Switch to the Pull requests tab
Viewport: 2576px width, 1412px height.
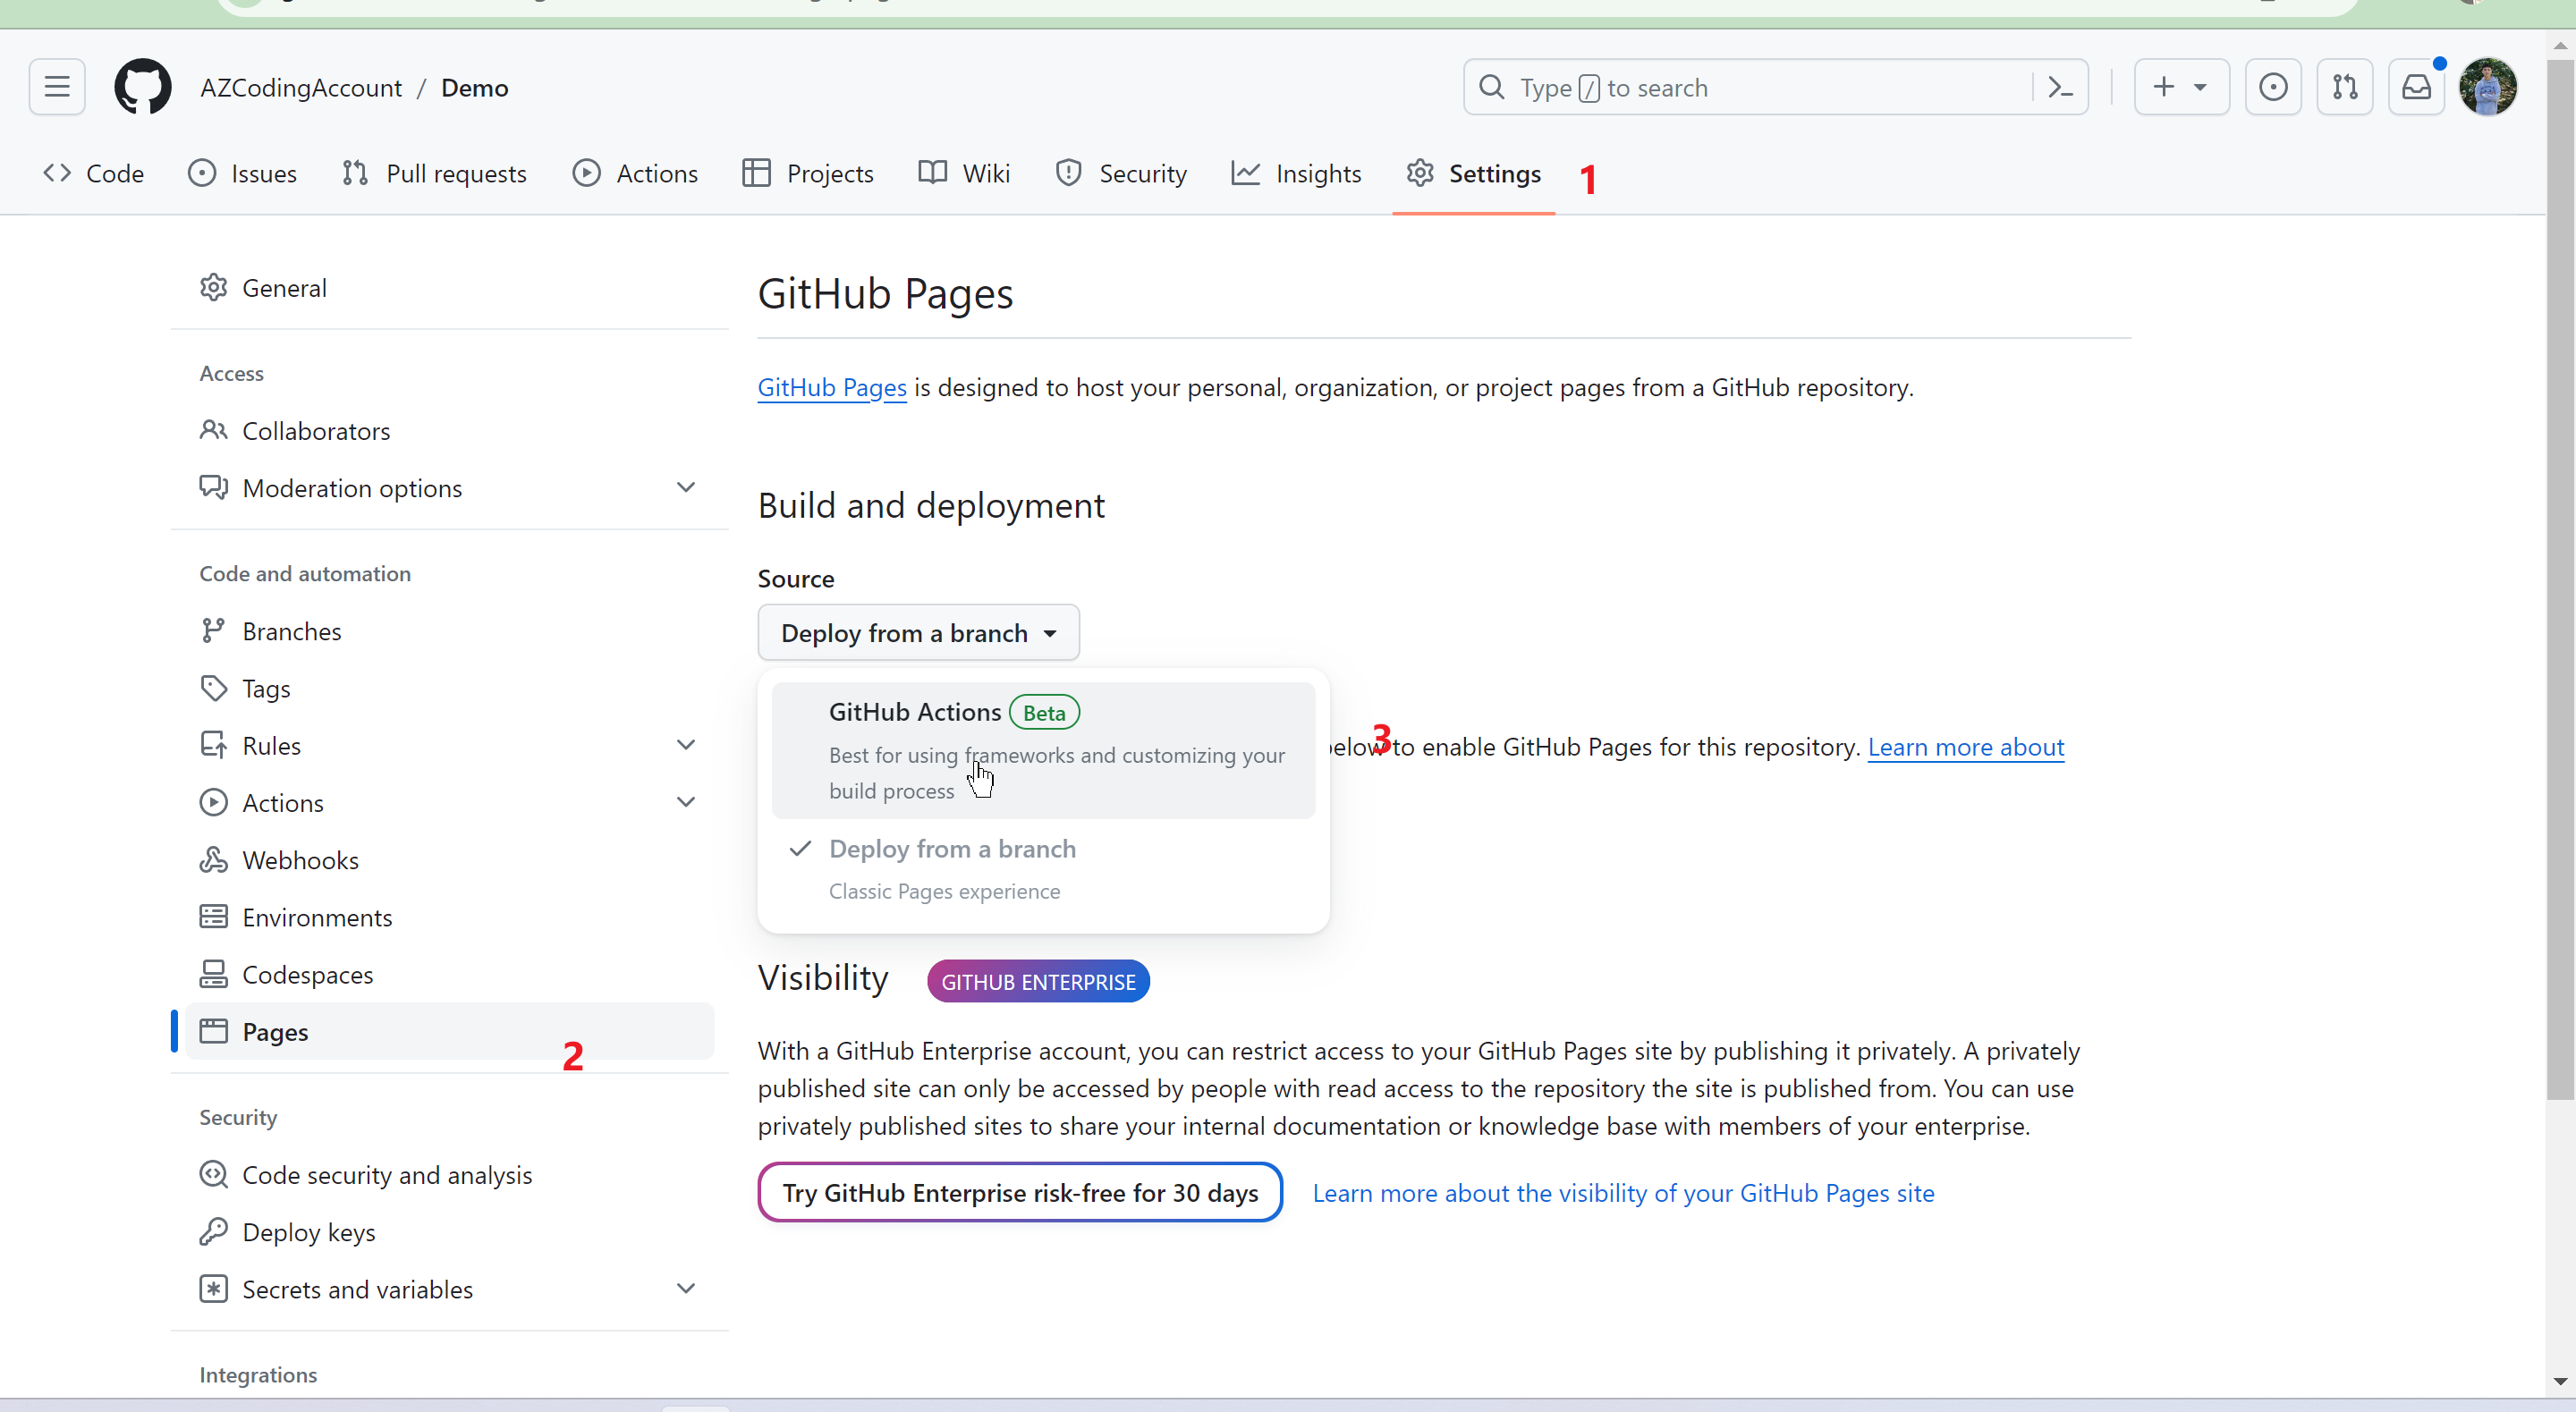point(434,174)
